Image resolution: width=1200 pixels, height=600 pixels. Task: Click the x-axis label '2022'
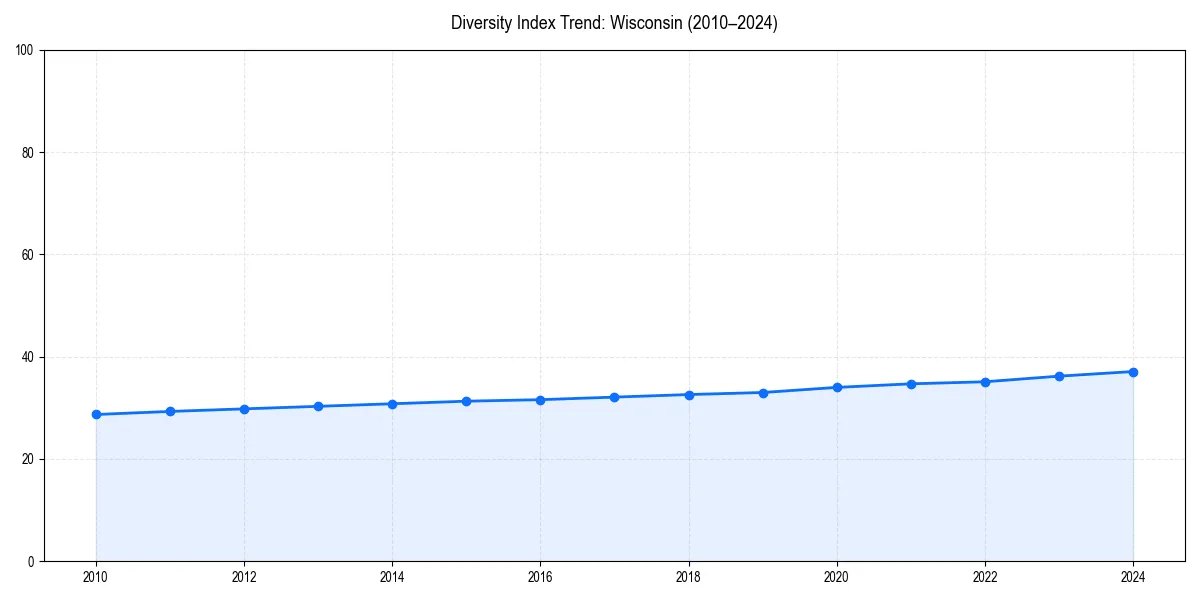(x=985, y=577)
